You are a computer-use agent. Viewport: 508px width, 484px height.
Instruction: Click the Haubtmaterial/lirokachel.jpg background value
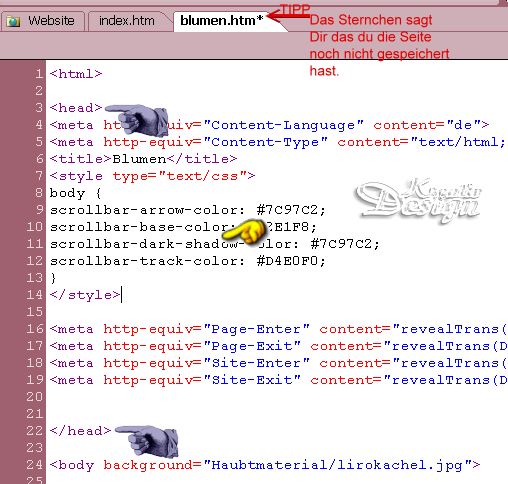pyautogui.click(x=337, y=465)
